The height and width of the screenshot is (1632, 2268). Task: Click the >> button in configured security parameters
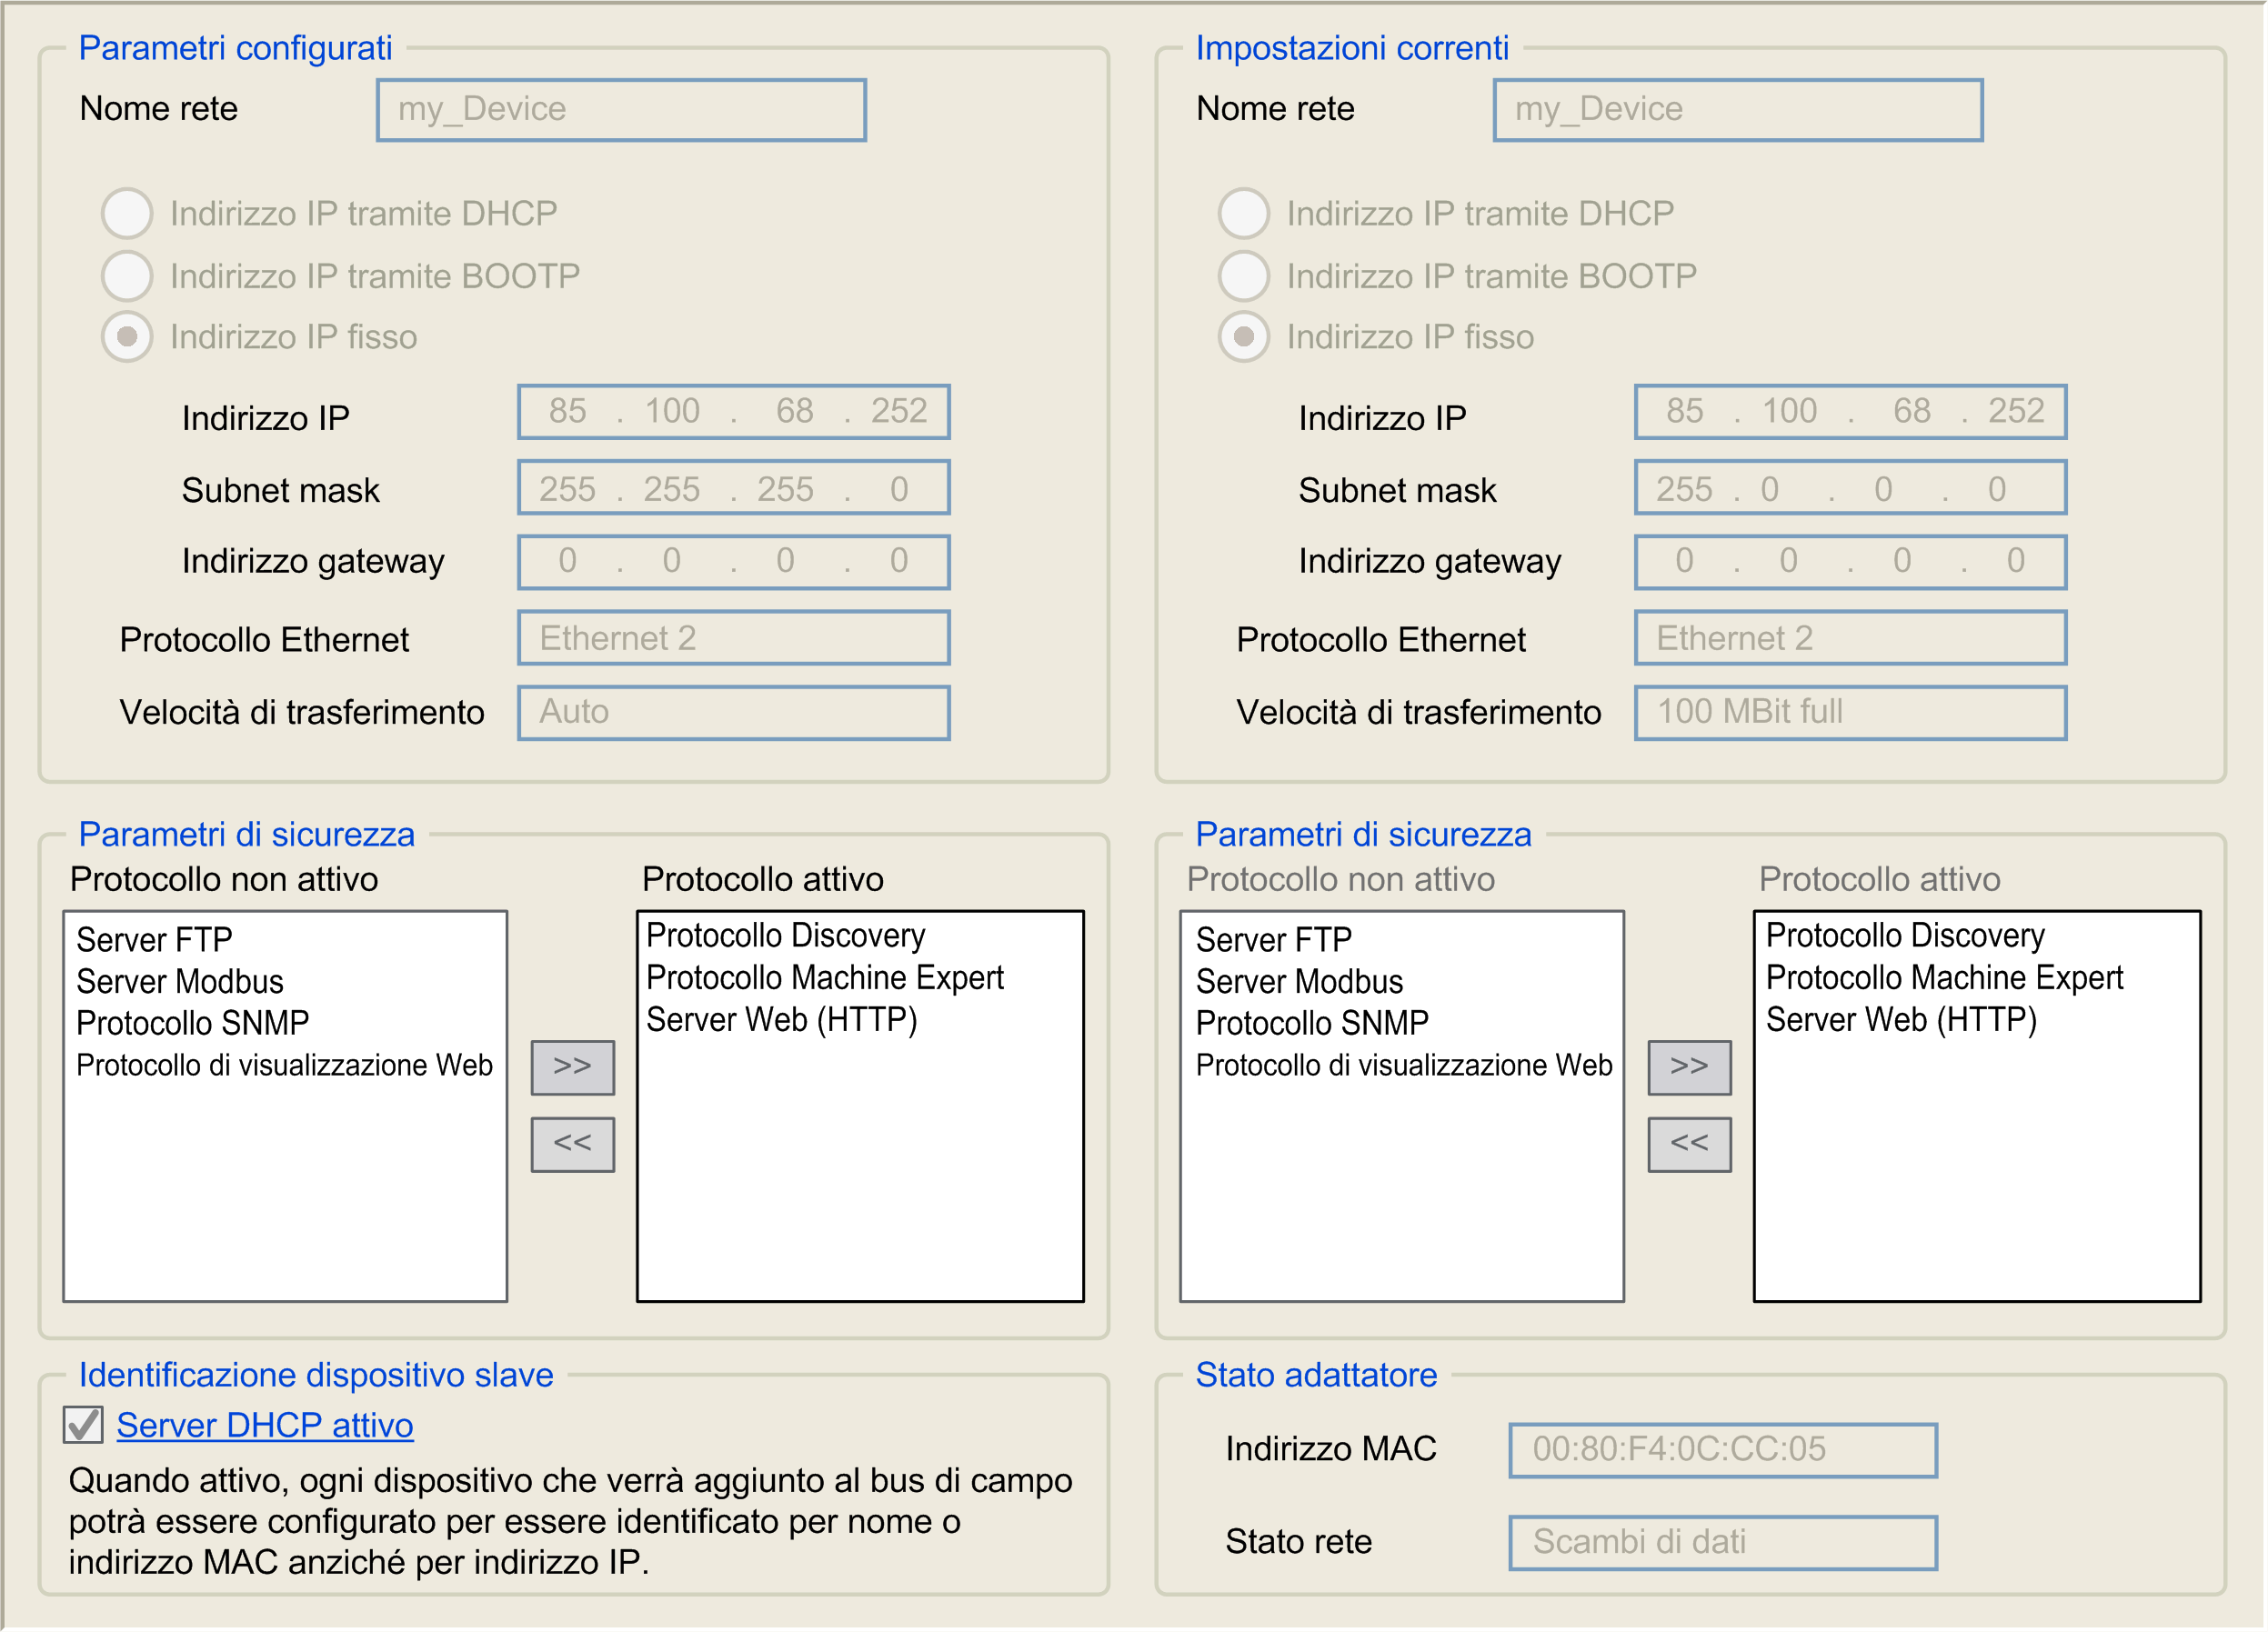(572, 1067)
